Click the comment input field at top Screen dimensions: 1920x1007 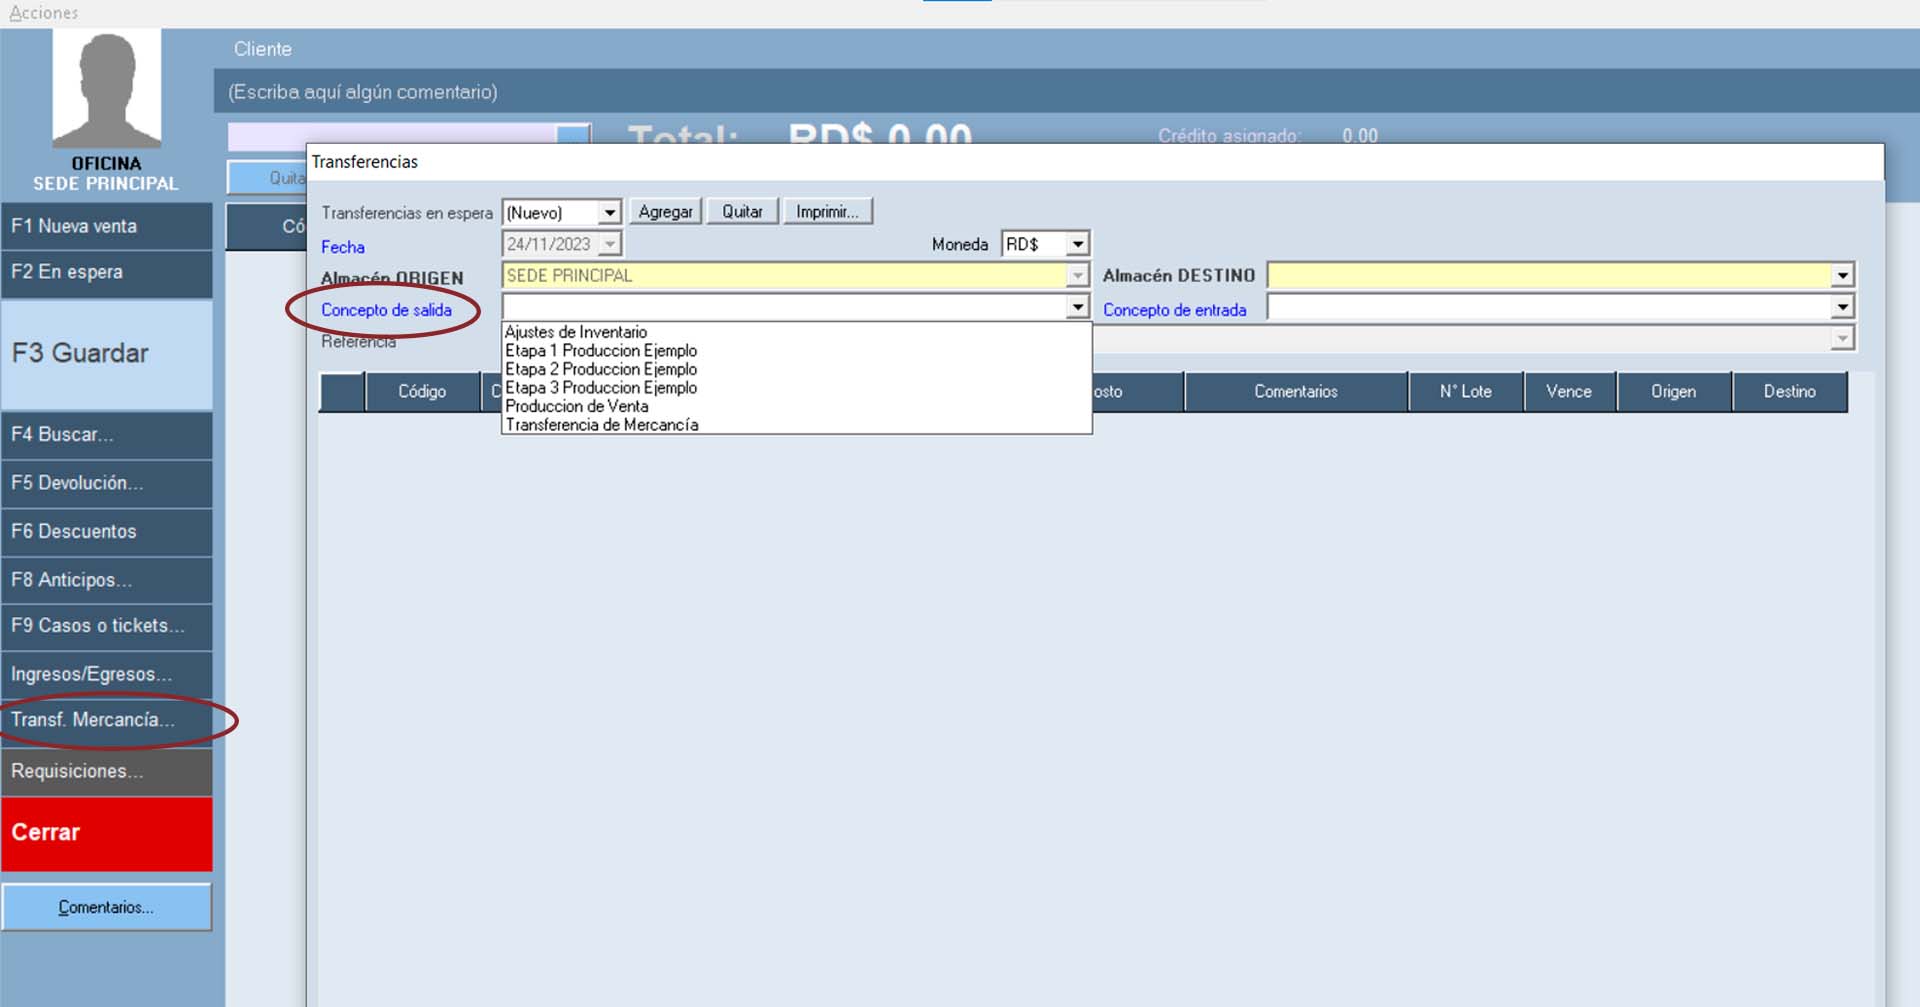coord(1060,92)
